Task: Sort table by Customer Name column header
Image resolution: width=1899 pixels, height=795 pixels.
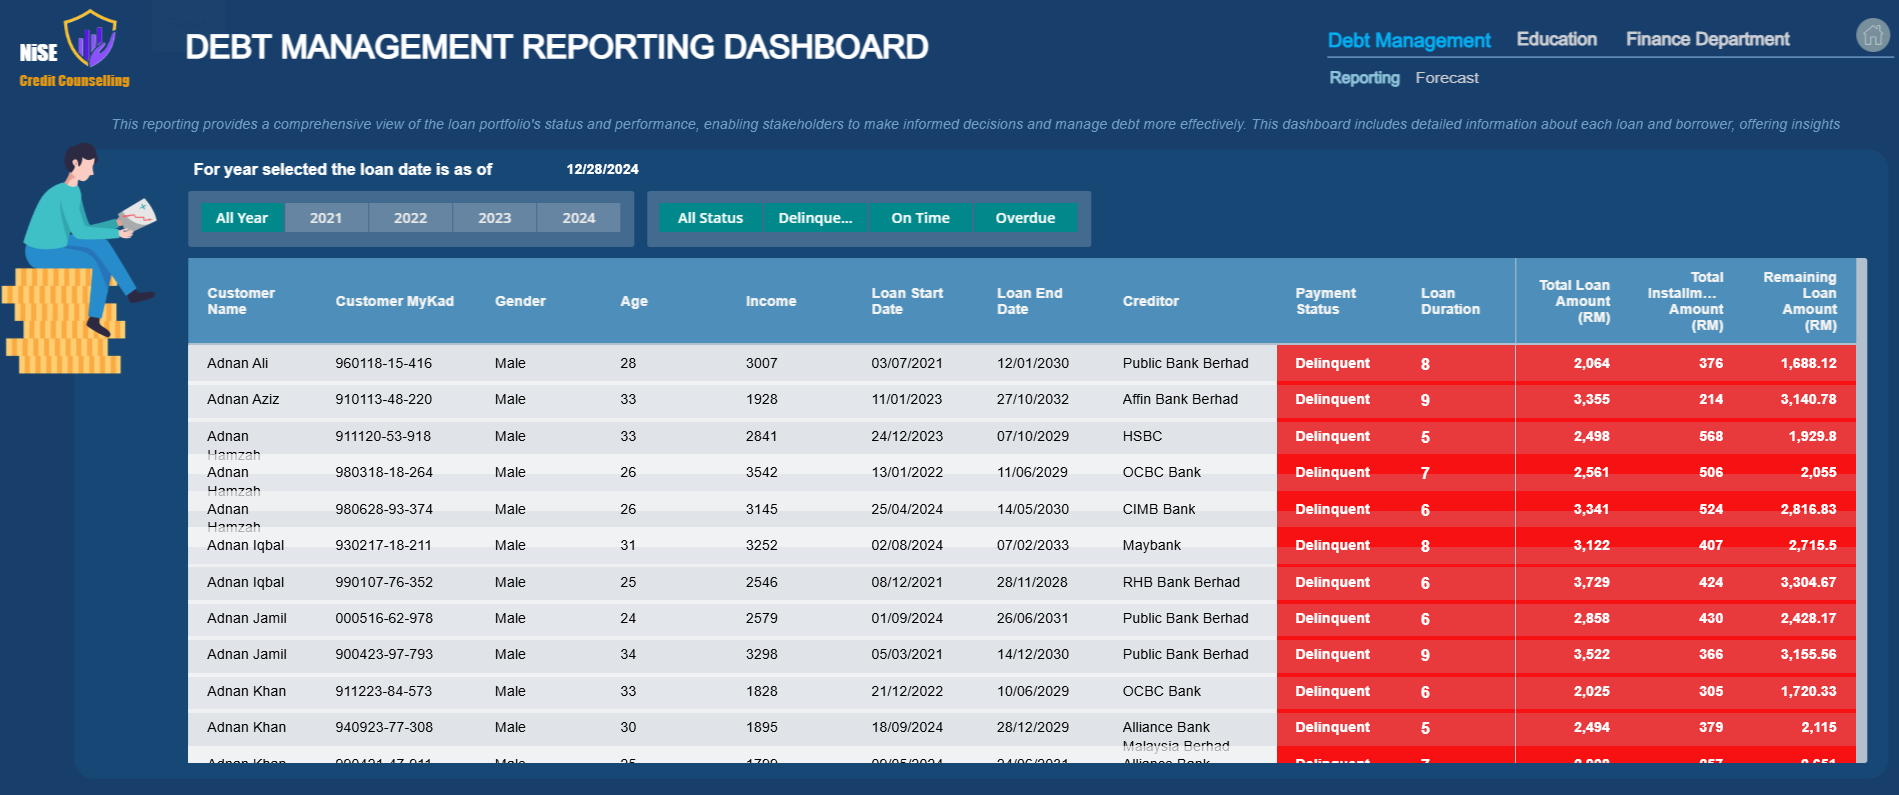Action: pyautogui.click(x=241, y=301)
